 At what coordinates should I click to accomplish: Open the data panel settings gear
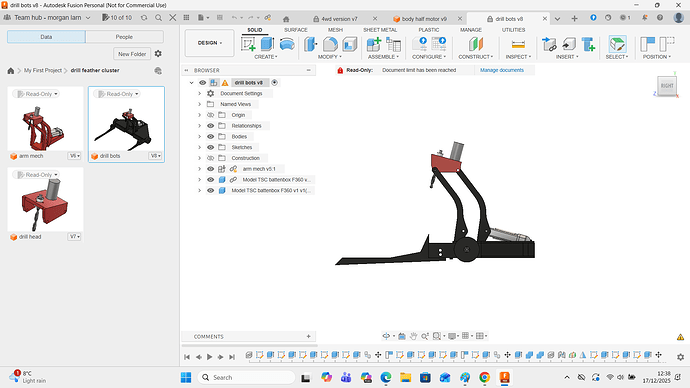[158, 54]
